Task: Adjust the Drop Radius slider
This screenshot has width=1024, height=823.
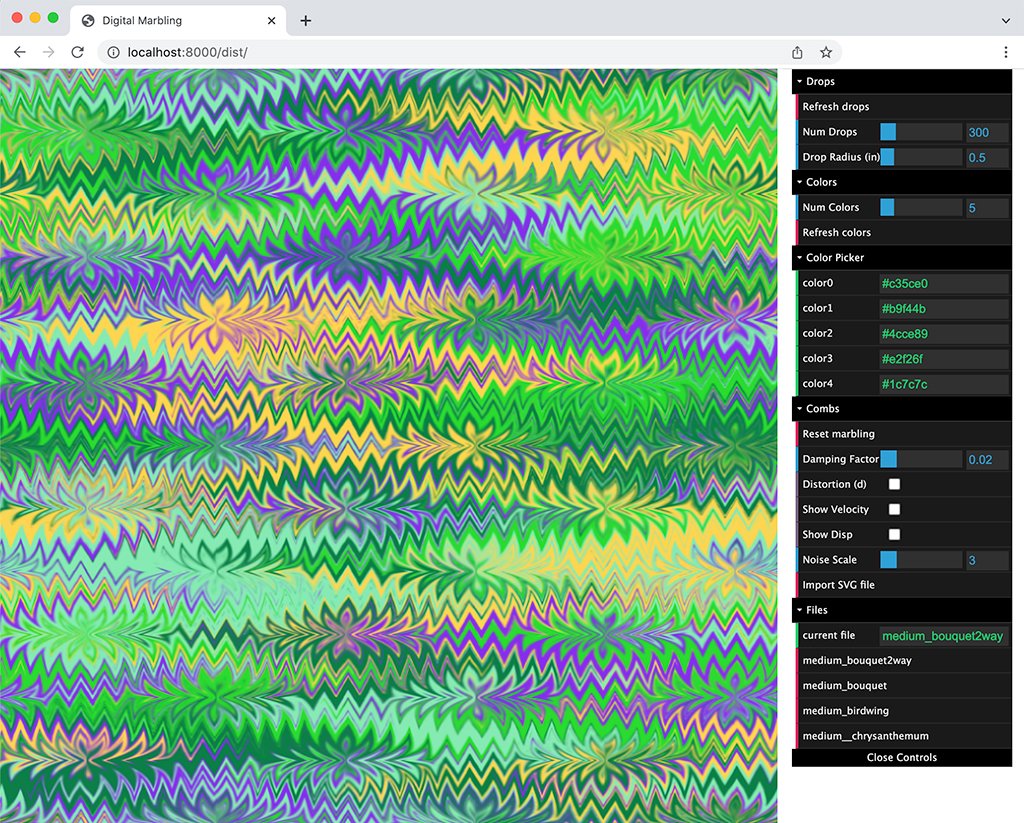Action: (x=921, y=157)
